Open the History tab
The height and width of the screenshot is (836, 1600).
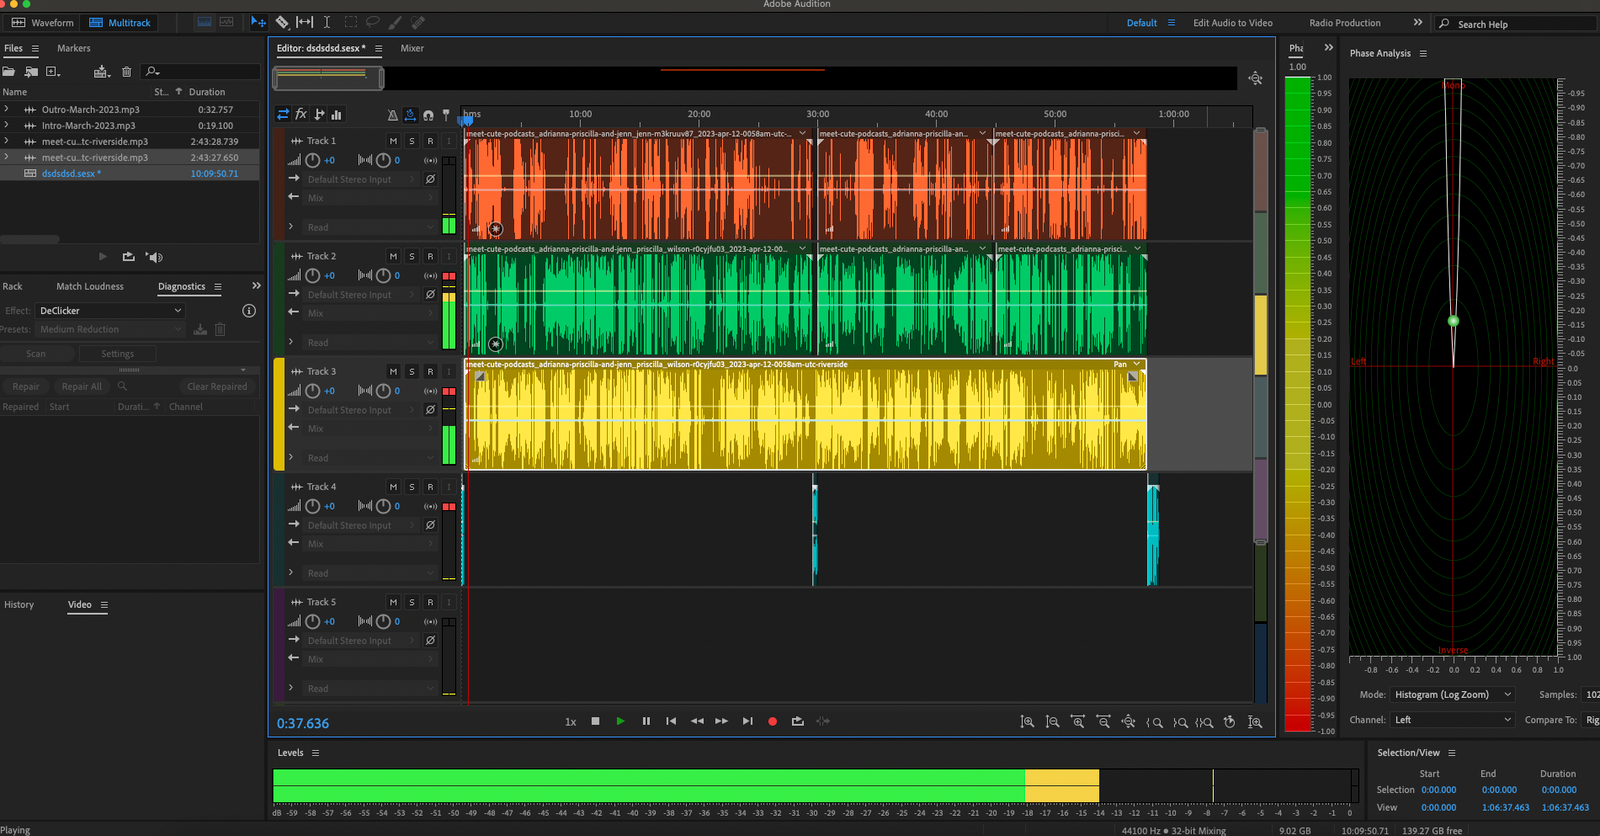tap(19, 604)
